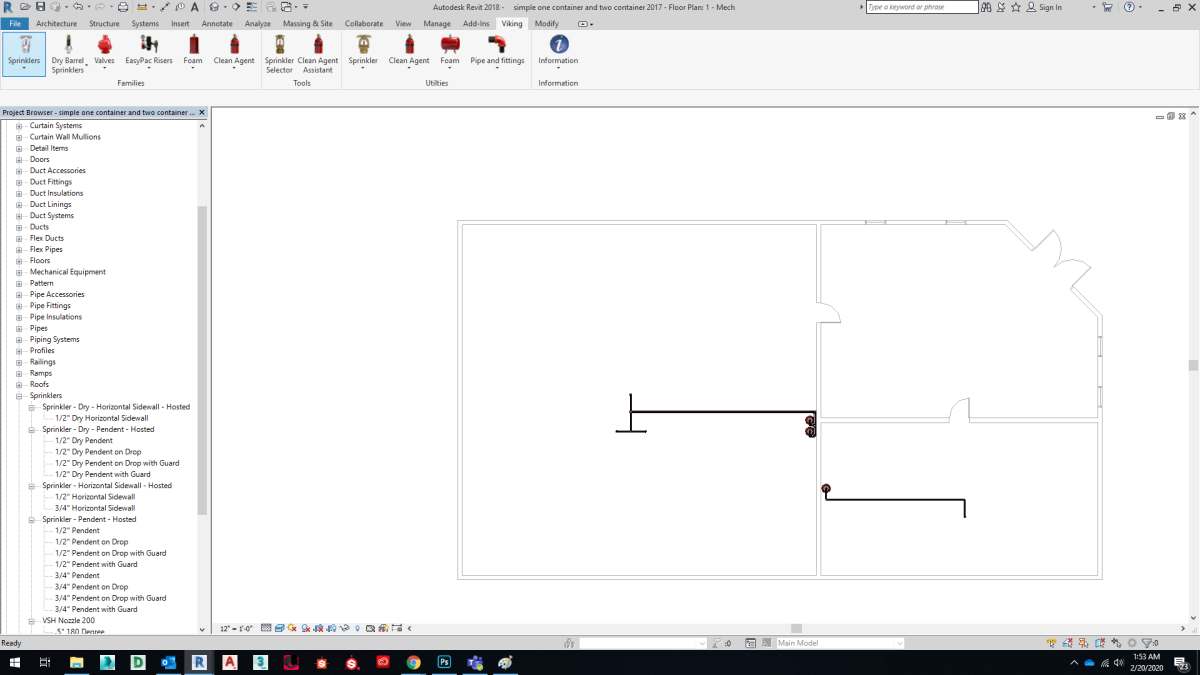
Task: Go to the Massing & Site tab
Action: (x=308, y=23)
